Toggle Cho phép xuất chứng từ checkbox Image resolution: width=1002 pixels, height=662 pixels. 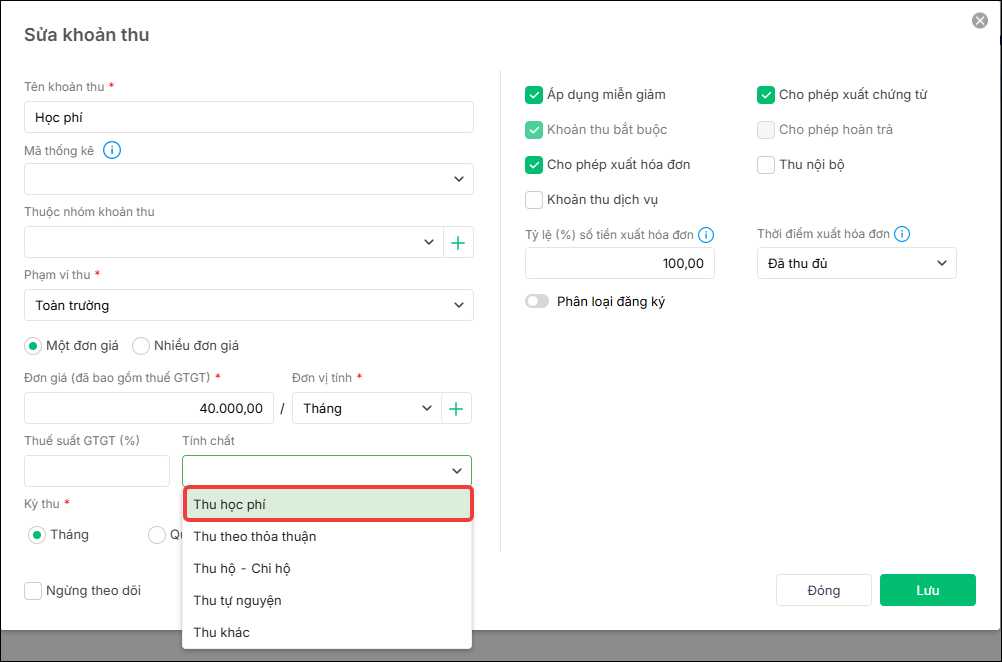point(766,95)
